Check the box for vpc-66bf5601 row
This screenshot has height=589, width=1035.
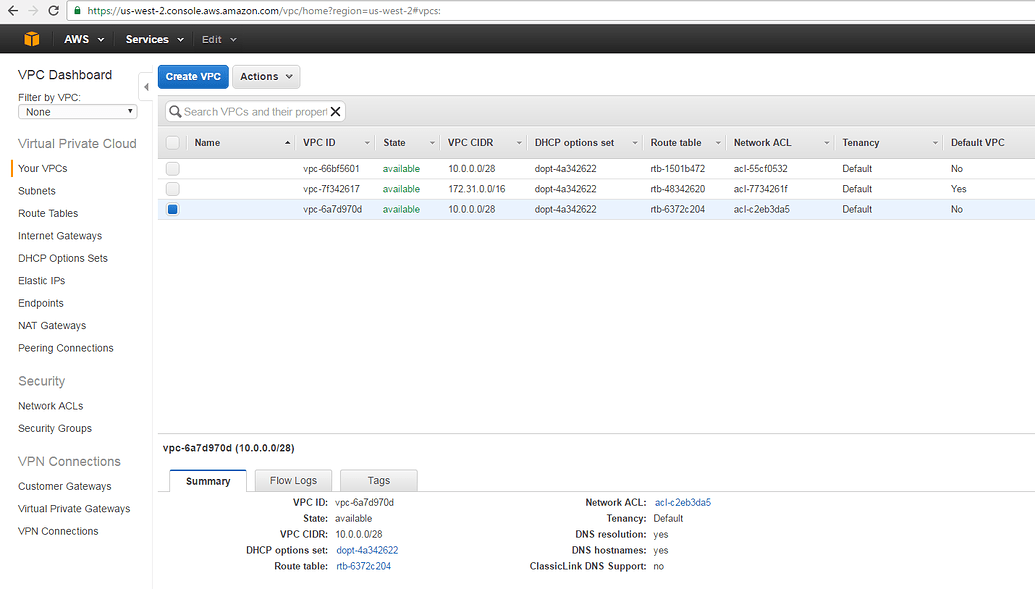172,168
